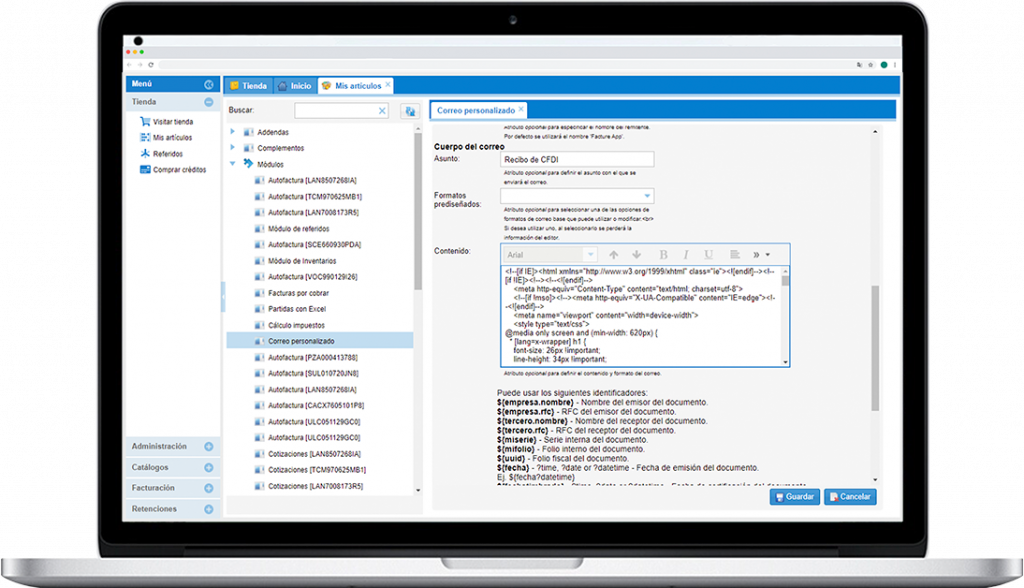
Task: Toggle underline in the editor toolbar
Action: click(x=709, y=255)
